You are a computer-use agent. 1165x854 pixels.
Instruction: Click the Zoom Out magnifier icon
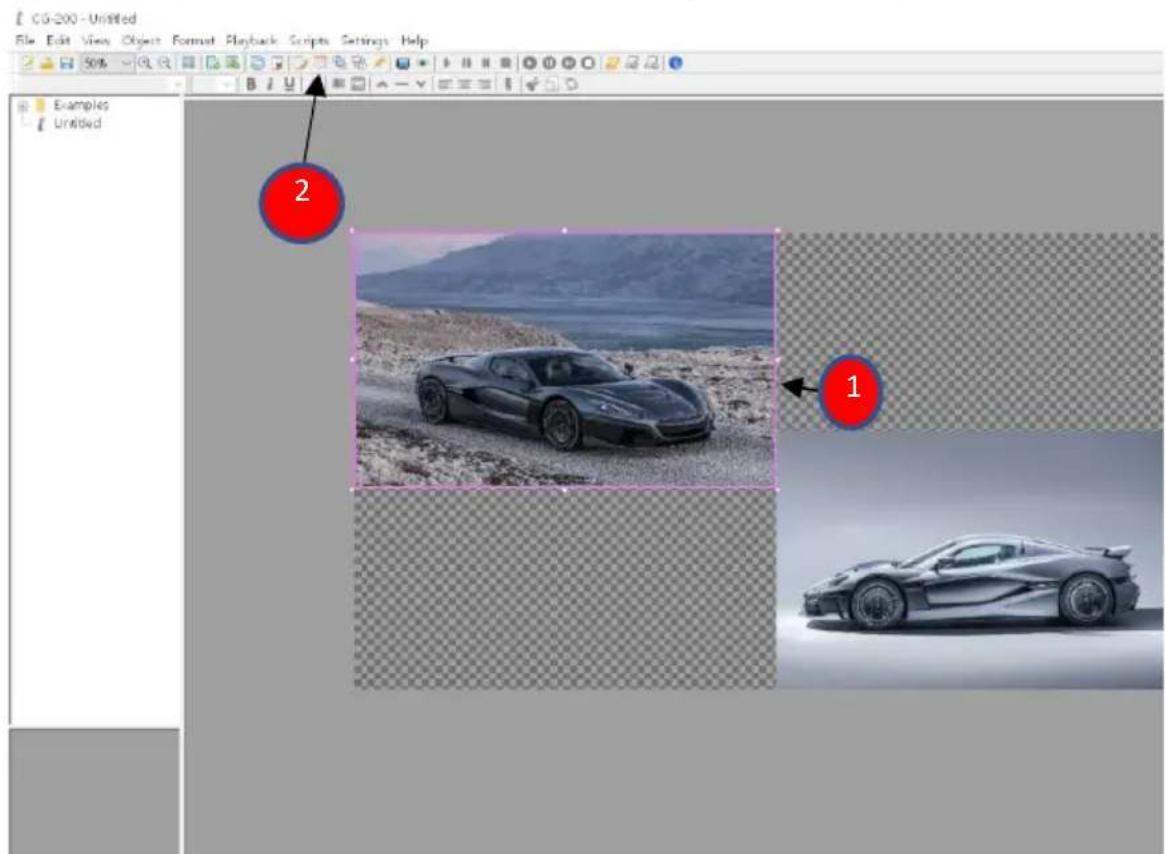[165, 63]
